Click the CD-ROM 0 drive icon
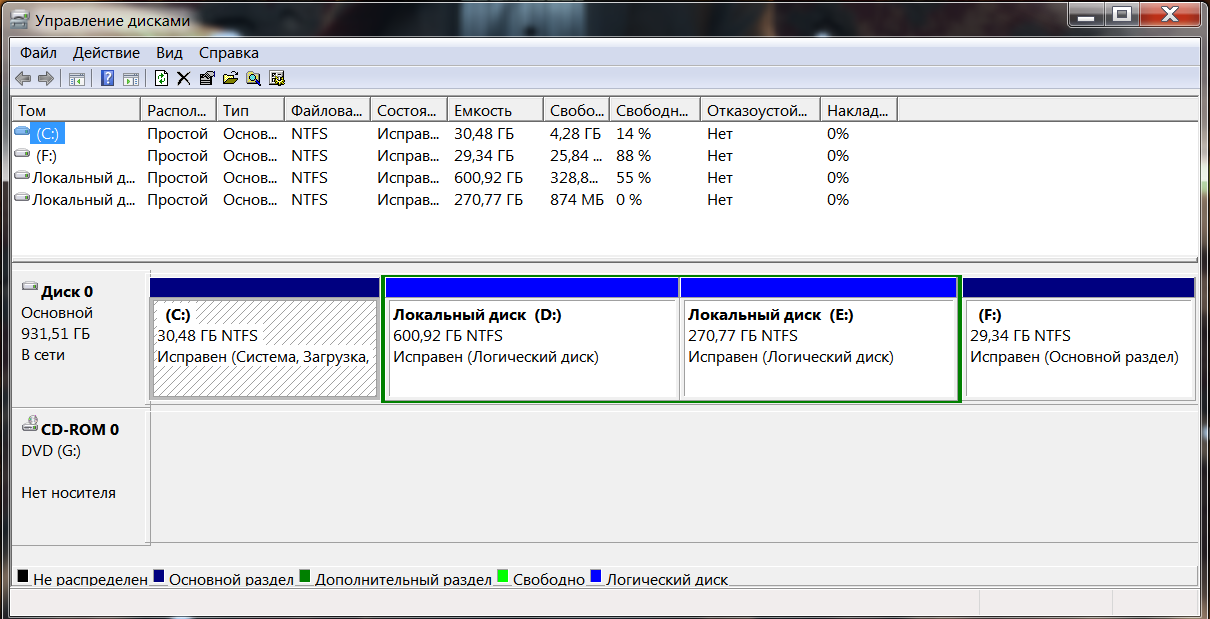1210x619 pixels. coord(30,425)
